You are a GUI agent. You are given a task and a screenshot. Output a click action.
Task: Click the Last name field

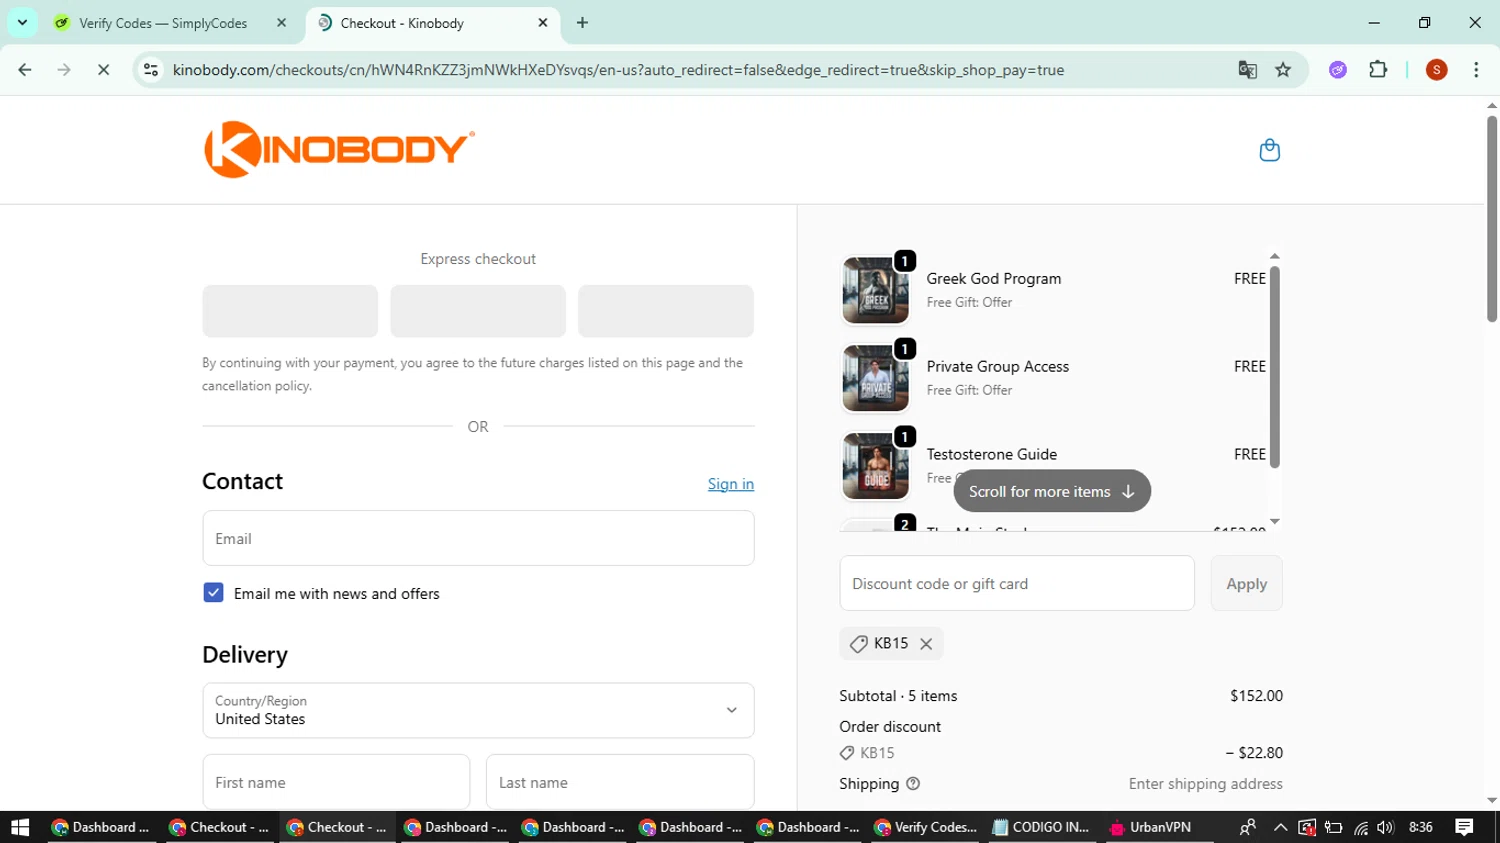click(620, 782)
